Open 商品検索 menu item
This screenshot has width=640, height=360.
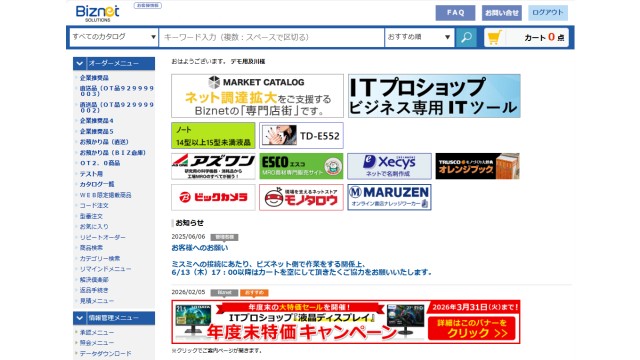click(x=91, y=248)
